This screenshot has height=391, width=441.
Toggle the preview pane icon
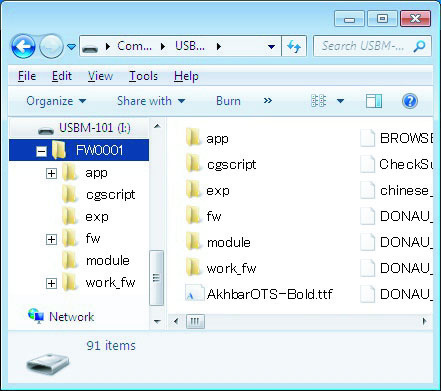[374, 101]
